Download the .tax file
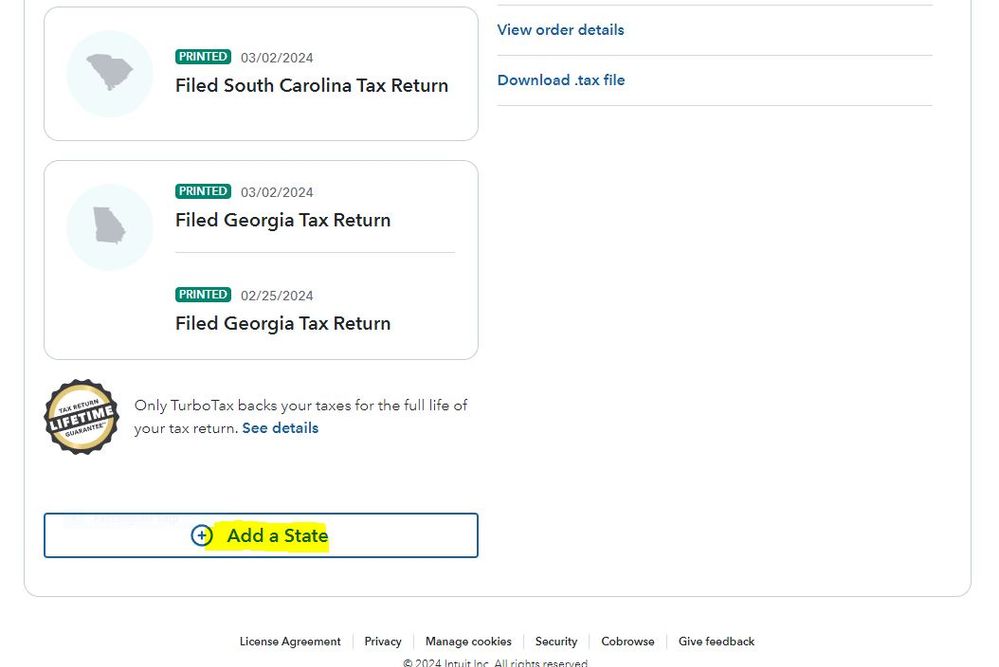This screenshot has height=667, width=999. [x=561, y=80]
